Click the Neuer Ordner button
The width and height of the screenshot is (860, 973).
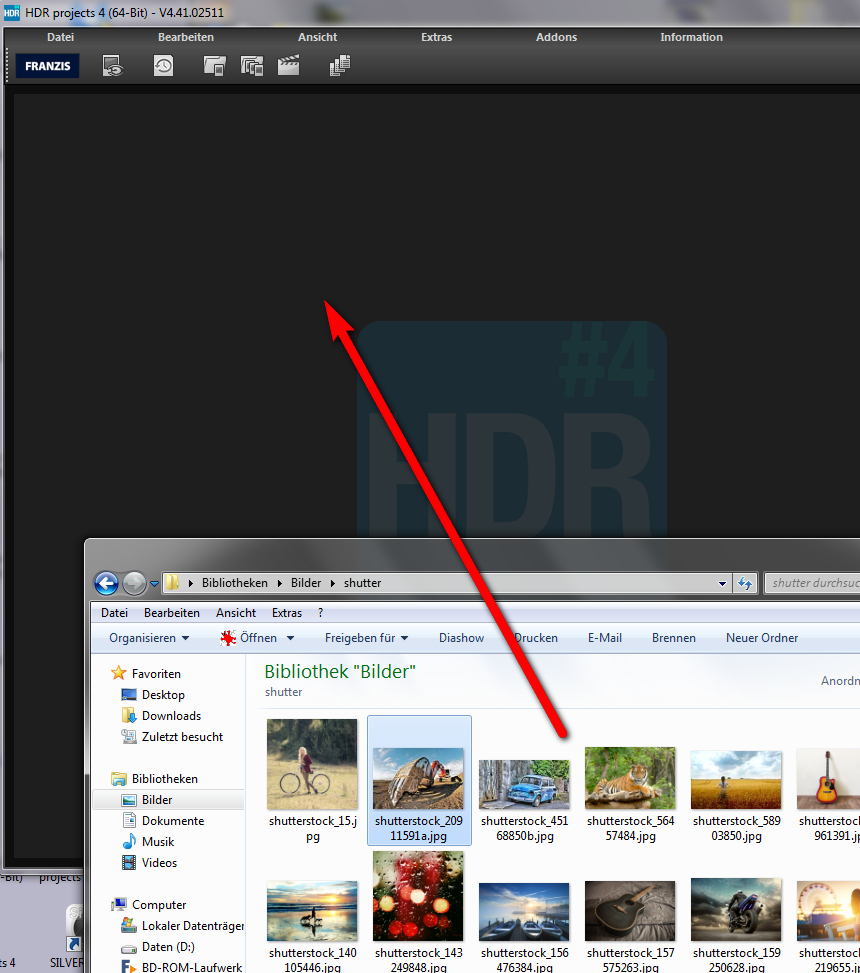pos(761,638)
